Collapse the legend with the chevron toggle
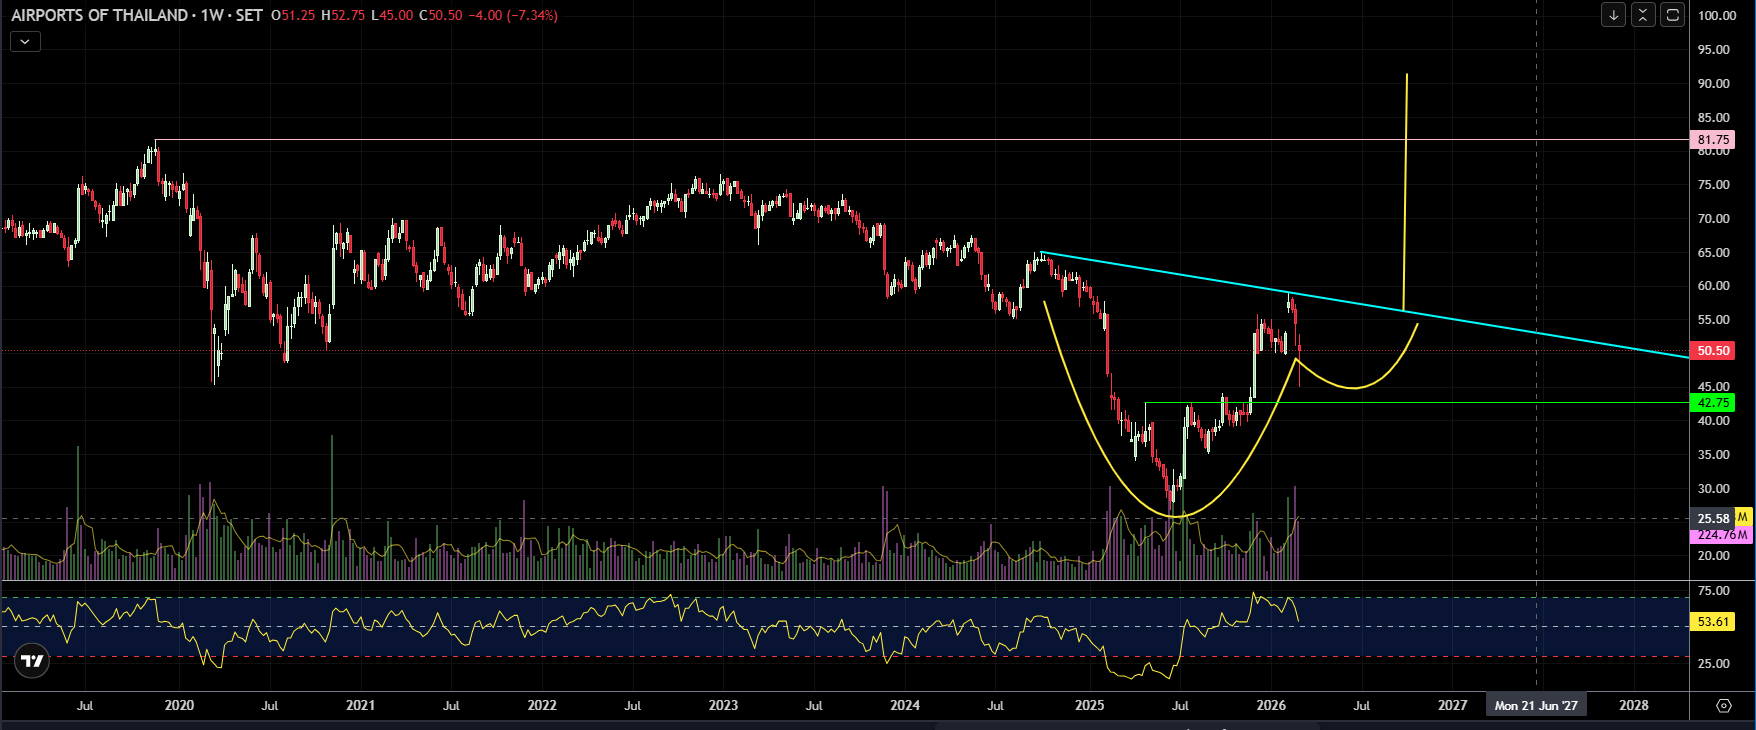The image size is (1756, 730). (x=25, y=41)
